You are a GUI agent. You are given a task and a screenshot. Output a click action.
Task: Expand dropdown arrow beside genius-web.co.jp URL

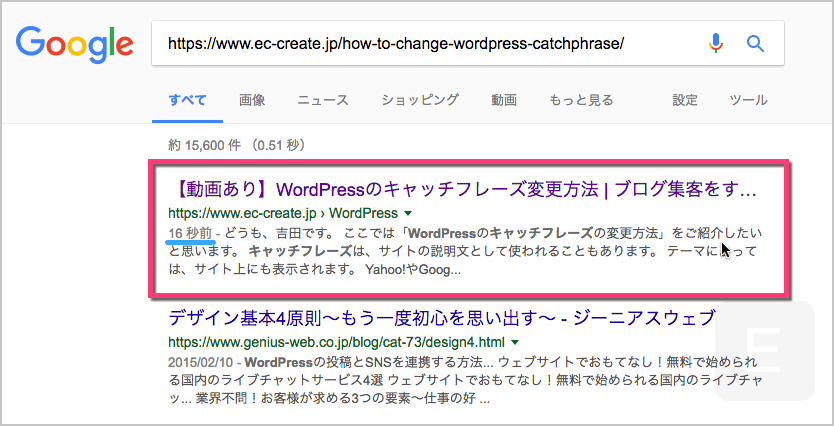pyautogui.click(x=515, y=341)
